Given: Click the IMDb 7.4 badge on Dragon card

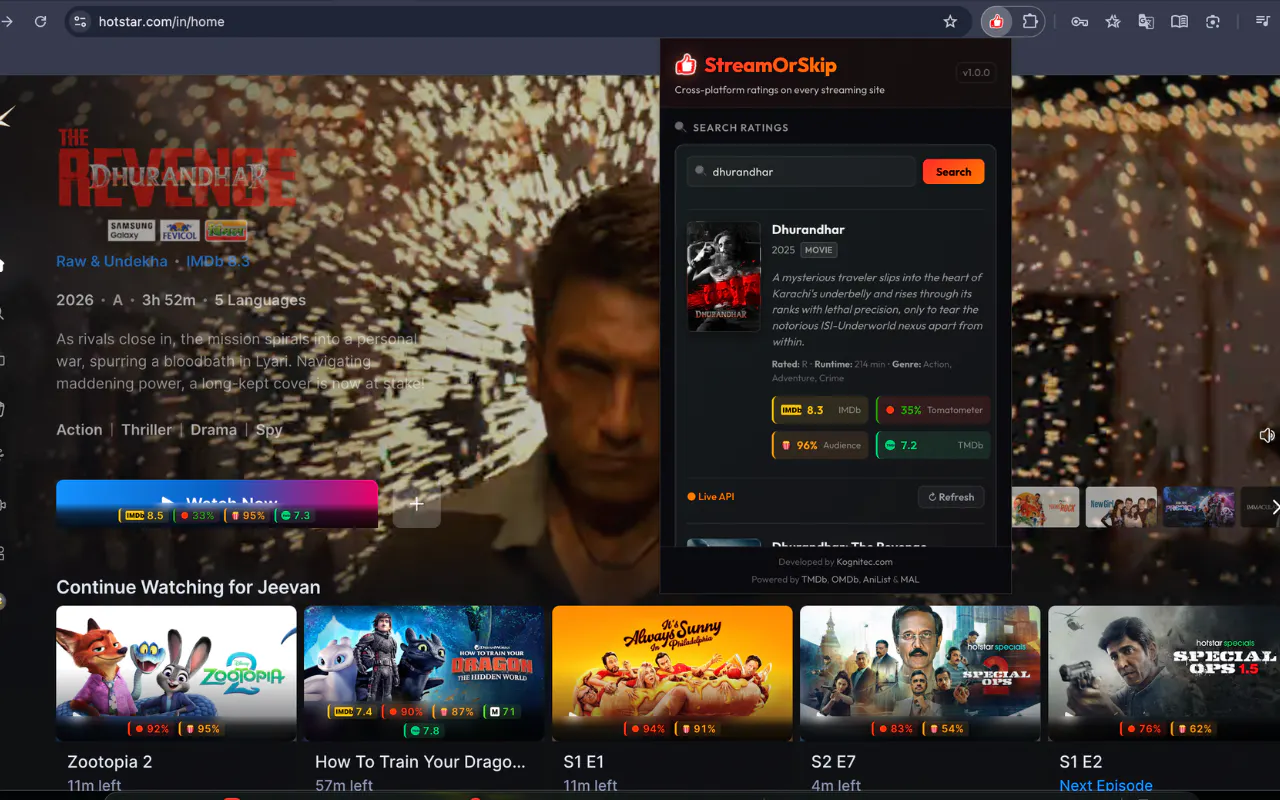Looking at the screenshot, I should tap(351, 712).
